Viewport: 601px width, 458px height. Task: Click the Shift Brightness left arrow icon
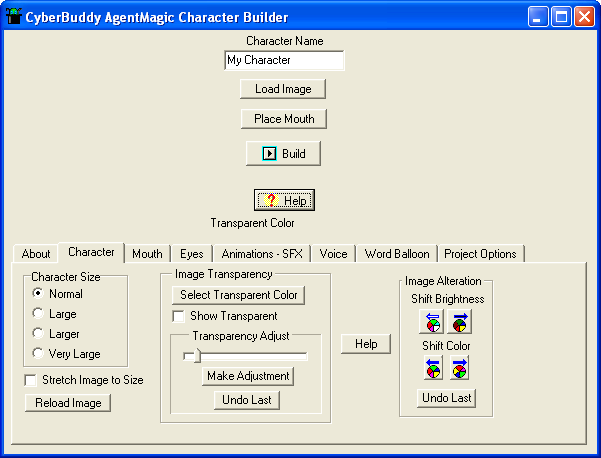pyautogui.click(x=432, y=322)
